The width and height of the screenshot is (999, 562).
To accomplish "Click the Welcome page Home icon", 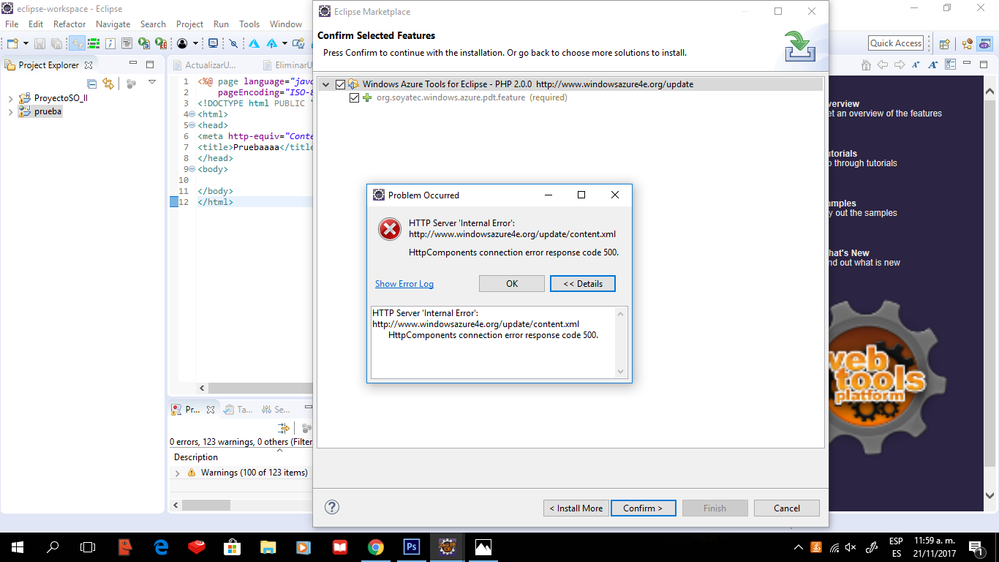I will [x=866, y=64].
